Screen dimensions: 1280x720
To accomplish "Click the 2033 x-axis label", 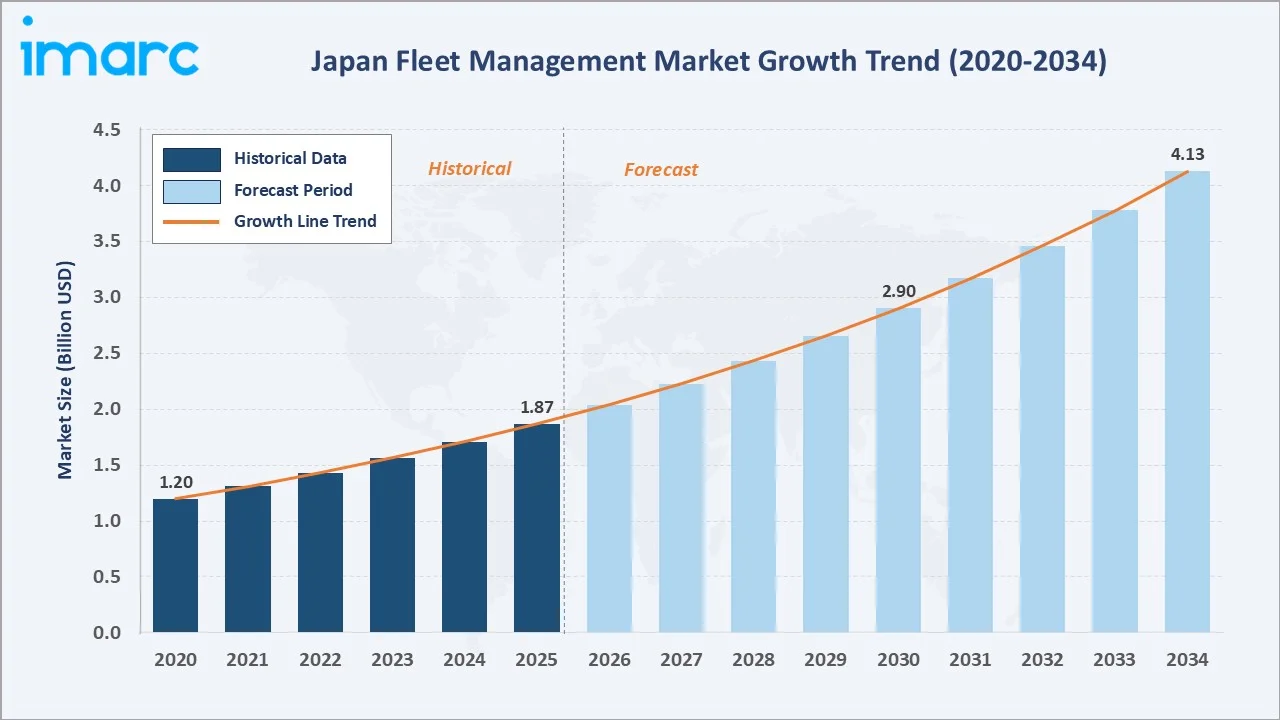I will pos(1115,660).
